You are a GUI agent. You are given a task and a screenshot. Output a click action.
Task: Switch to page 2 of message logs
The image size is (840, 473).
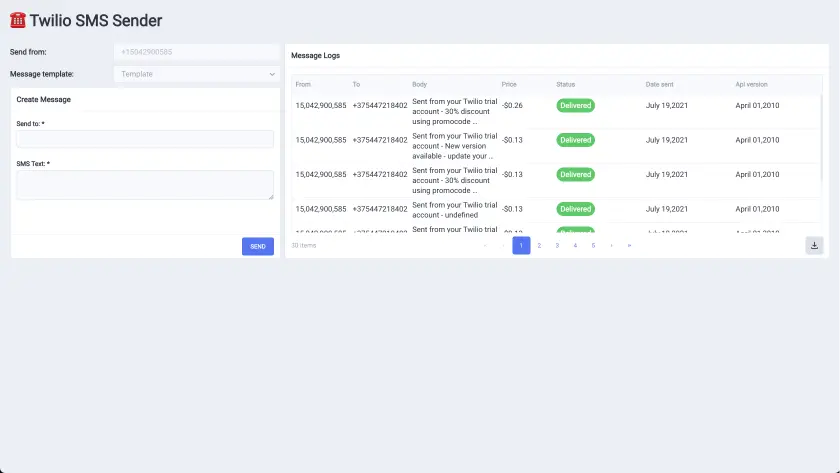(539, 245)
